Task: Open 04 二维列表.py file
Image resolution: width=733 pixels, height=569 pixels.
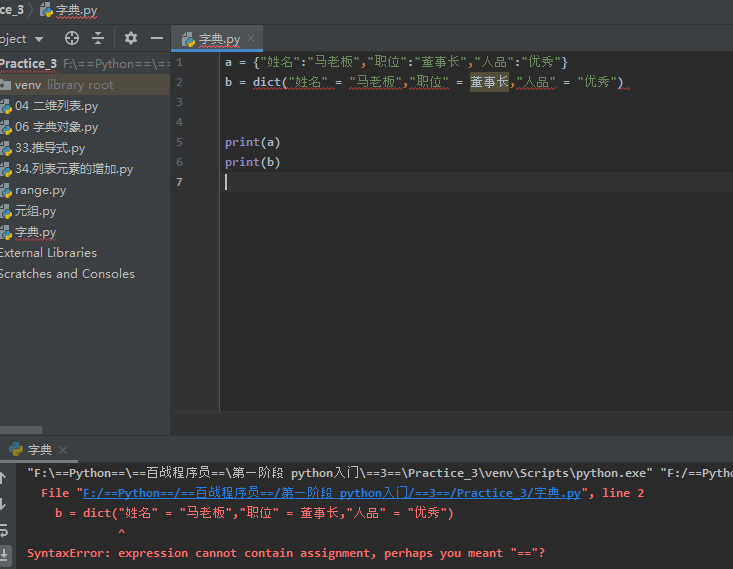Action: (57, 106)
